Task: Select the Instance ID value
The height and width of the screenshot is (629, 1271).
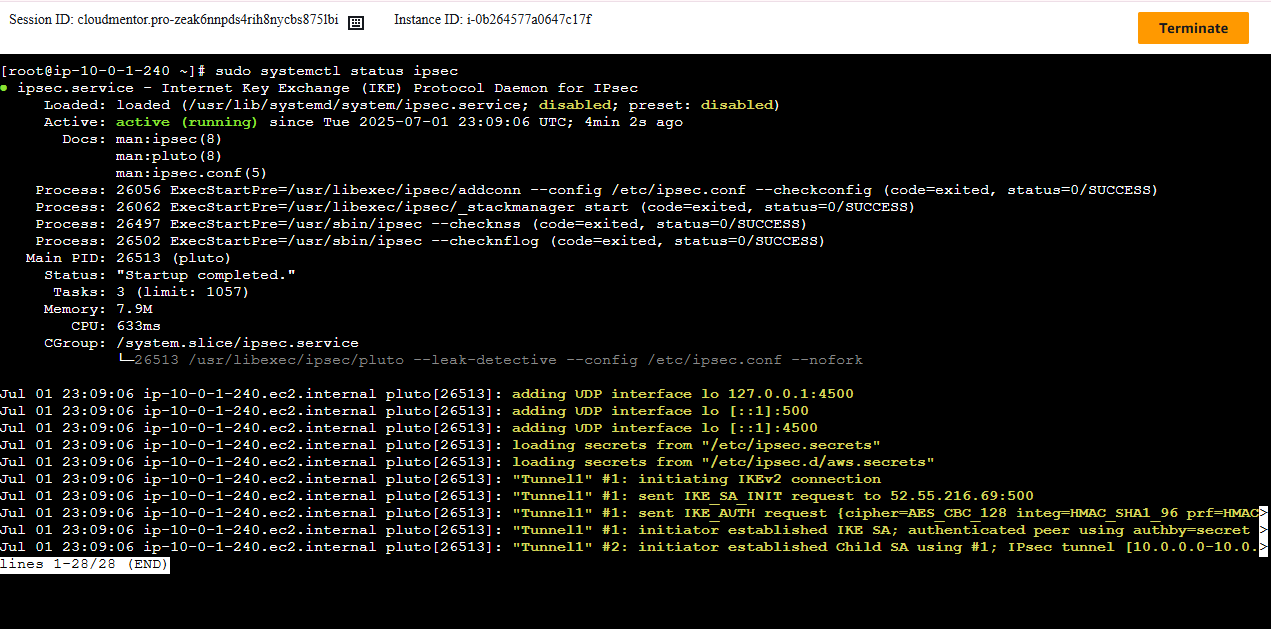Action: point(528,20)
